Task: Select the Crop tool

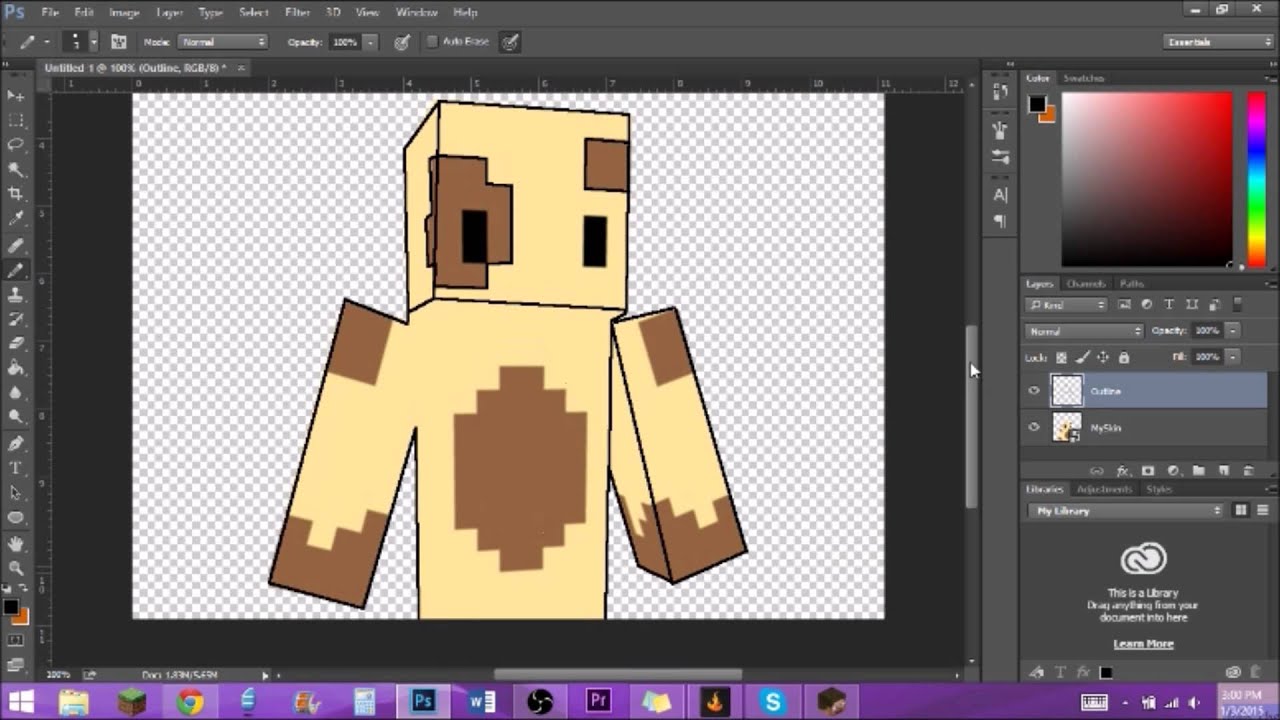Action: click(x=15, y=194)
